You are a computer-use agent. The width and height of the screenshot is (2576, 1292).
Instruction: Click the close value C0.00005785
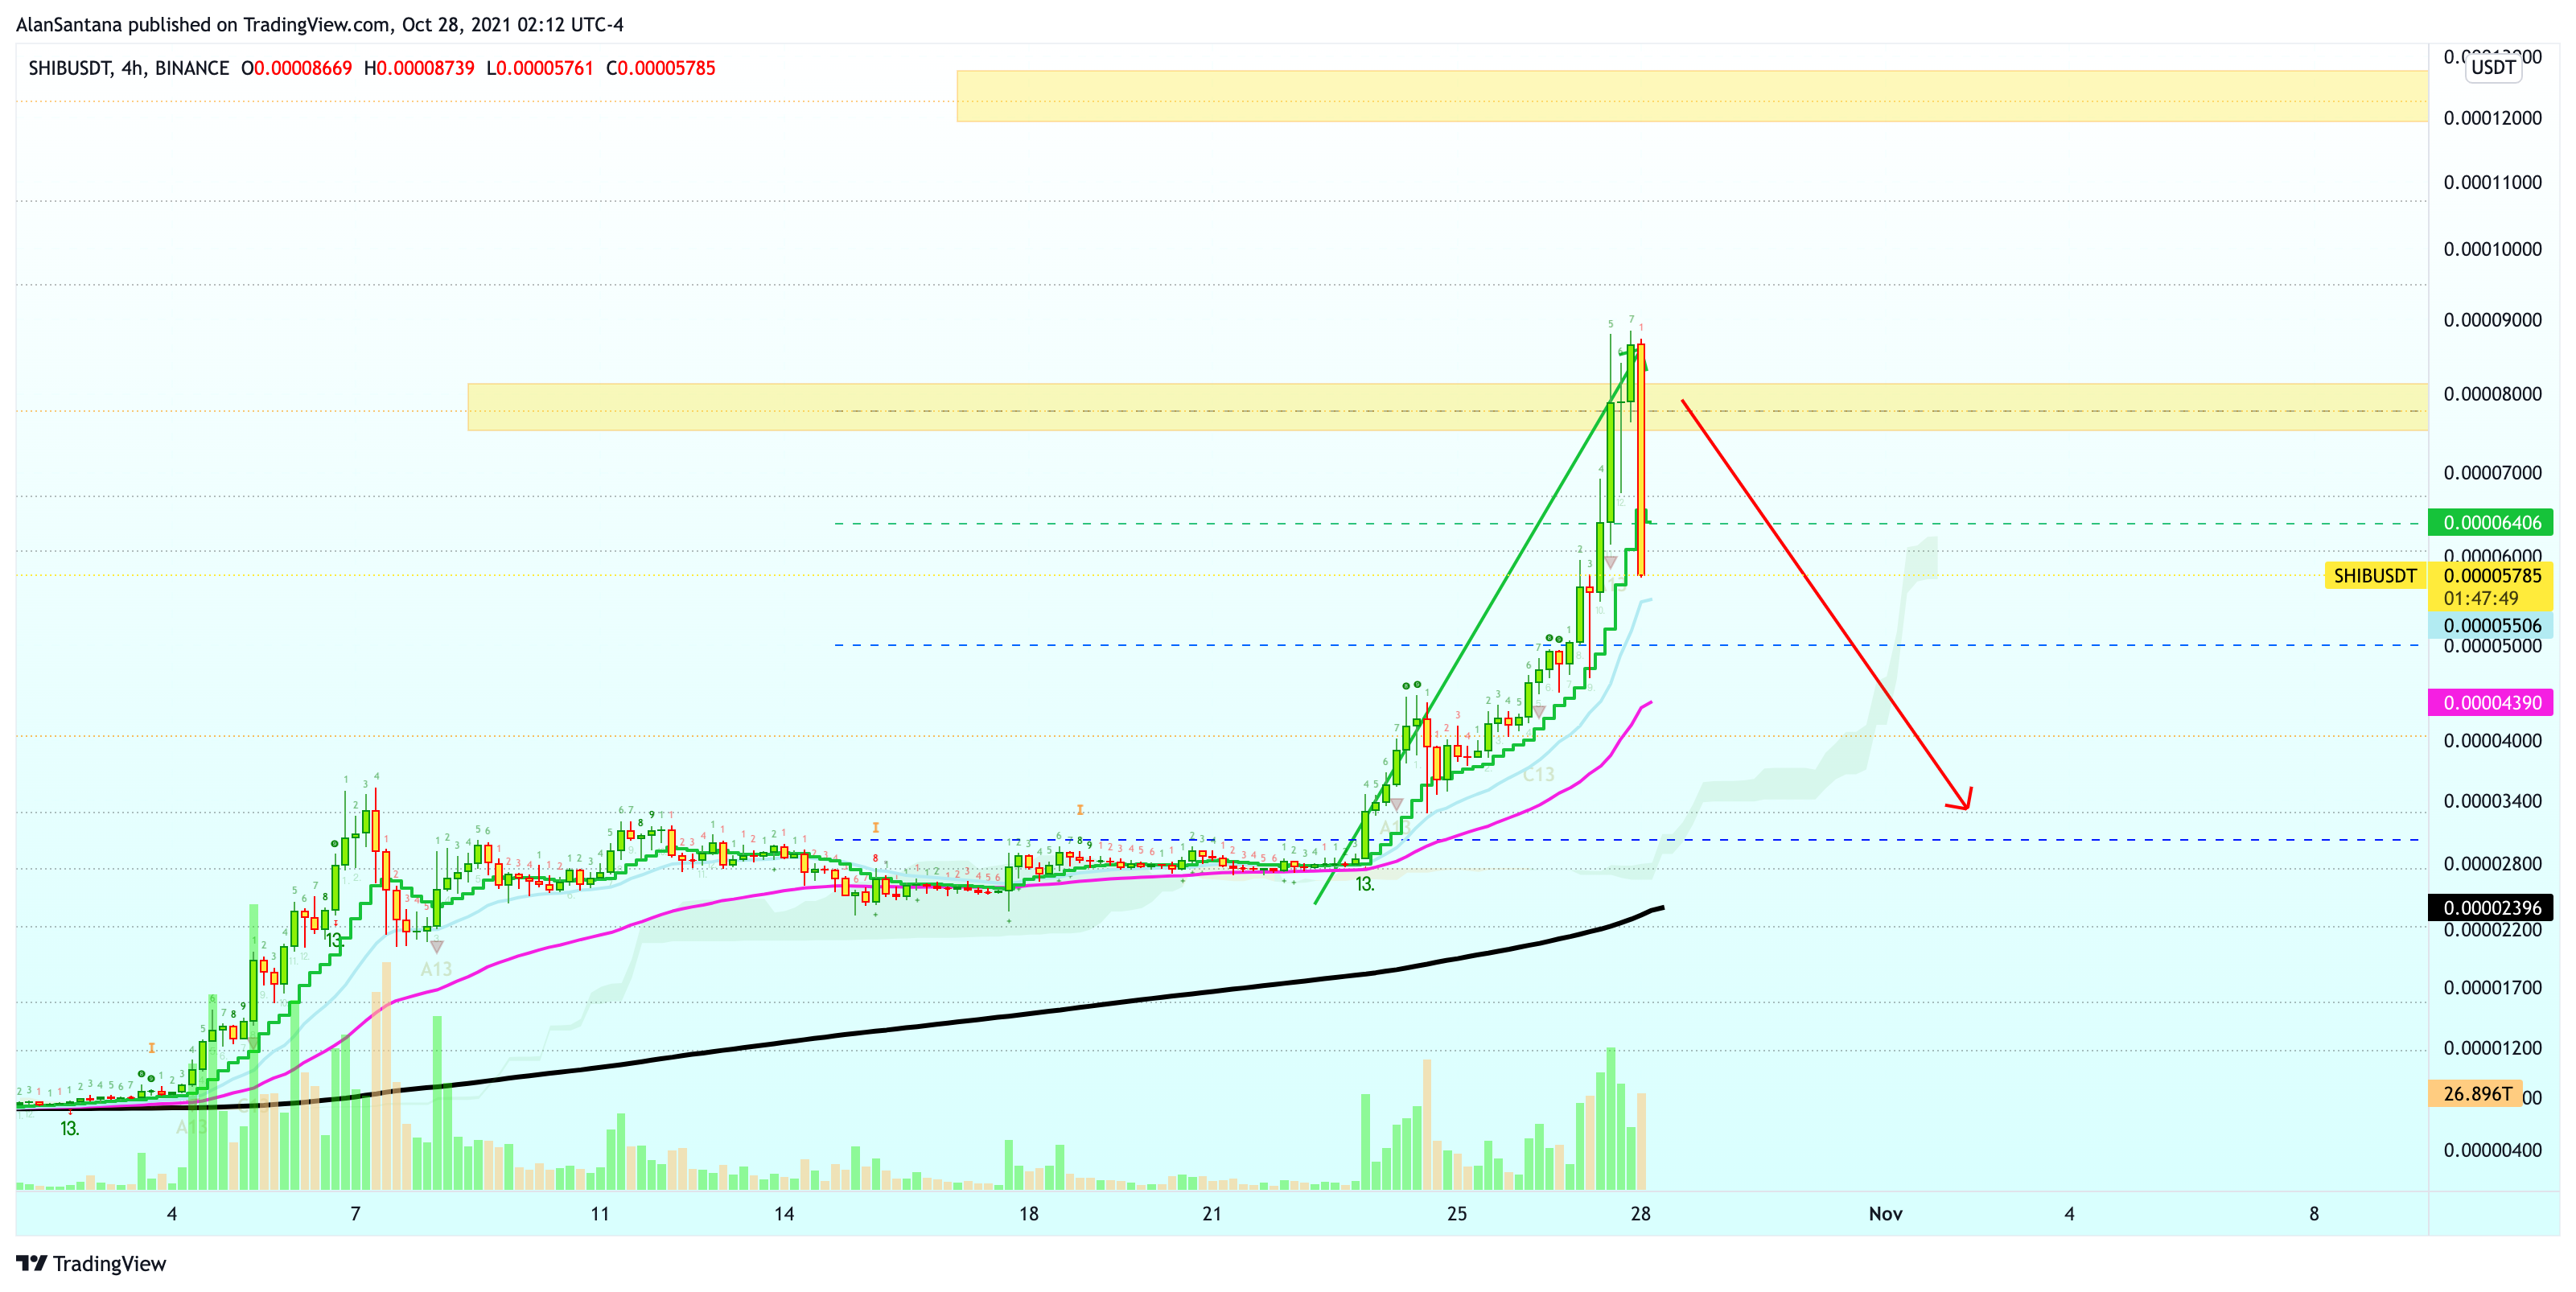661,68
